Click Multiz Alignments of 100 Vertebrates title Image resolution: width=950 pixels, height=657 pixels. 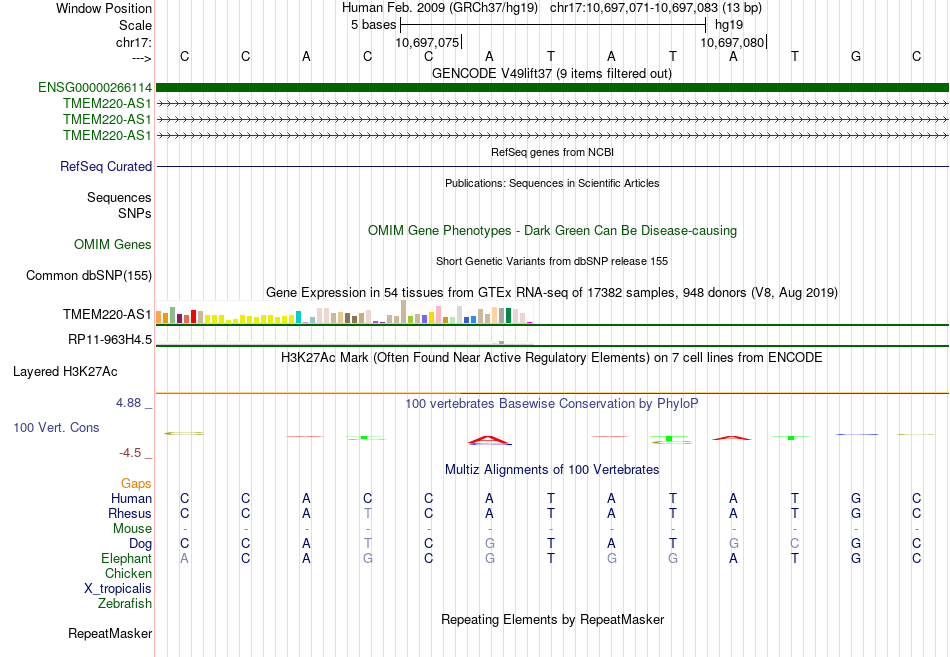[552, 470]
